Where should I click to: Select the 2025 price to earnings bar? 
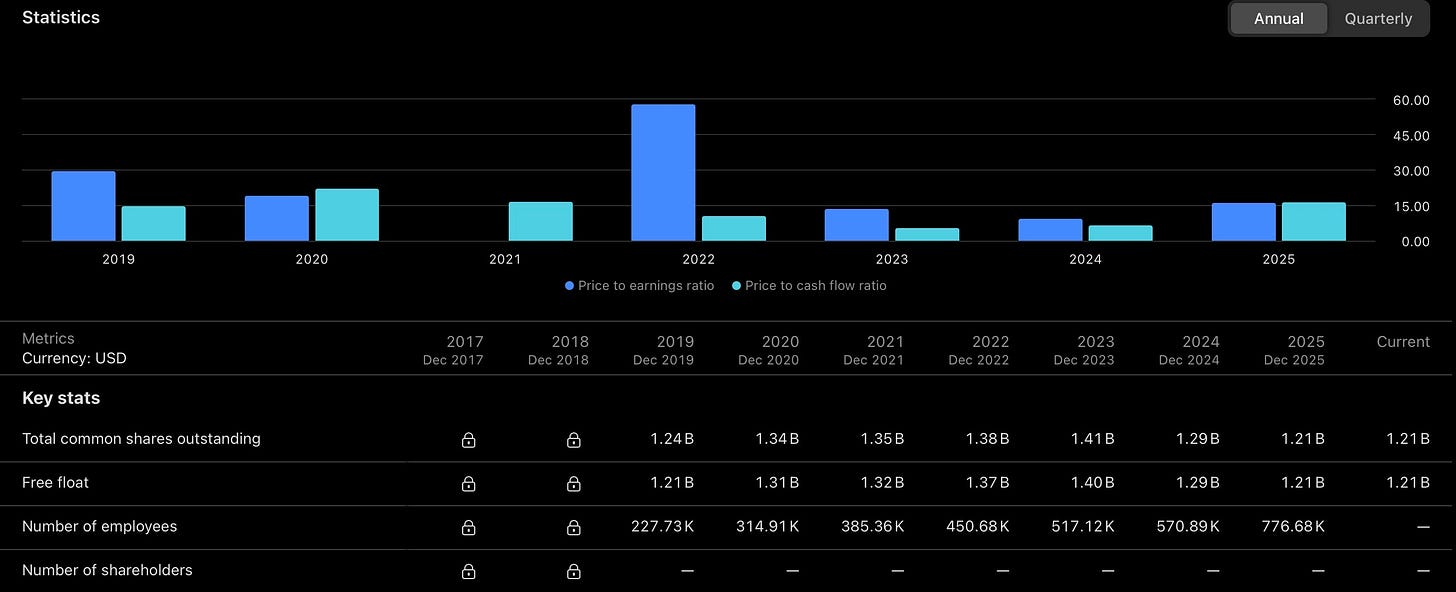coord(1244,222)
